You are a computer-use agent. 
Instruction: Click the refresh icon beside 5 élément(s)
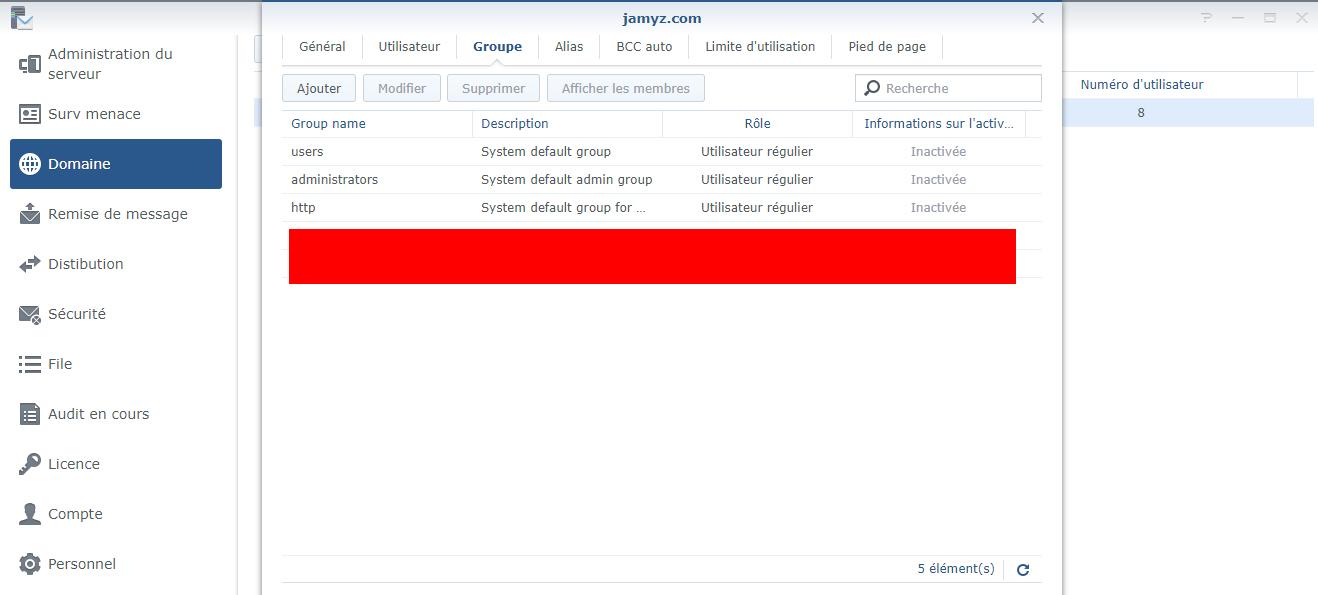tap(1023, 569)
